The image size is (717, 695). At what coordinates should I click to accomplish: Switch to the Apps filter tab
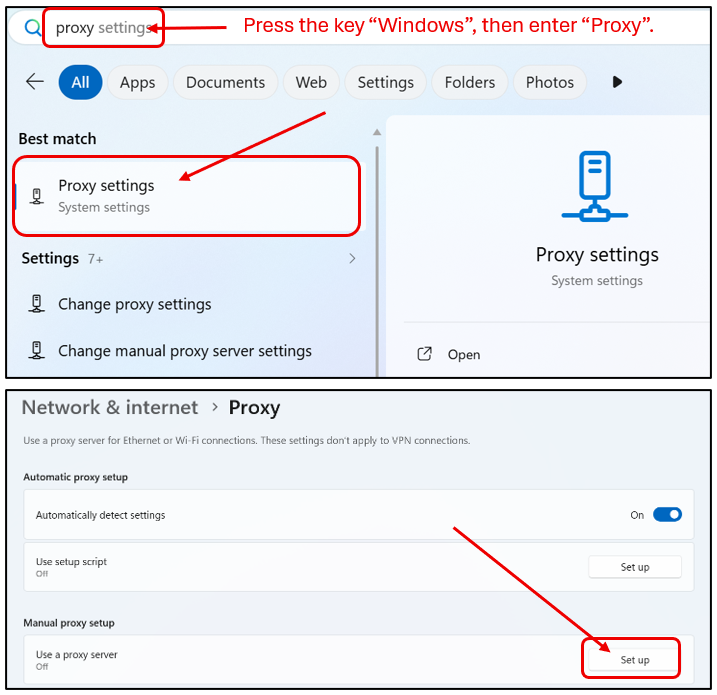coord(138,82)
